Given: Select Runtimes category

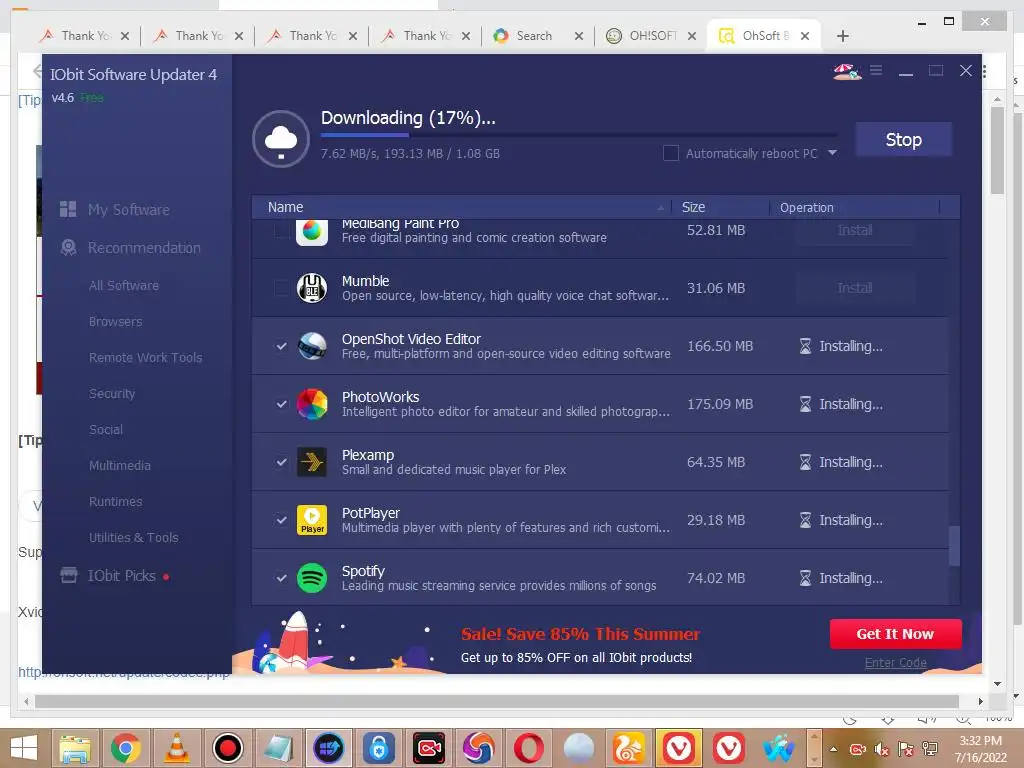Looking at the screenshot, I should coord(115,501).
